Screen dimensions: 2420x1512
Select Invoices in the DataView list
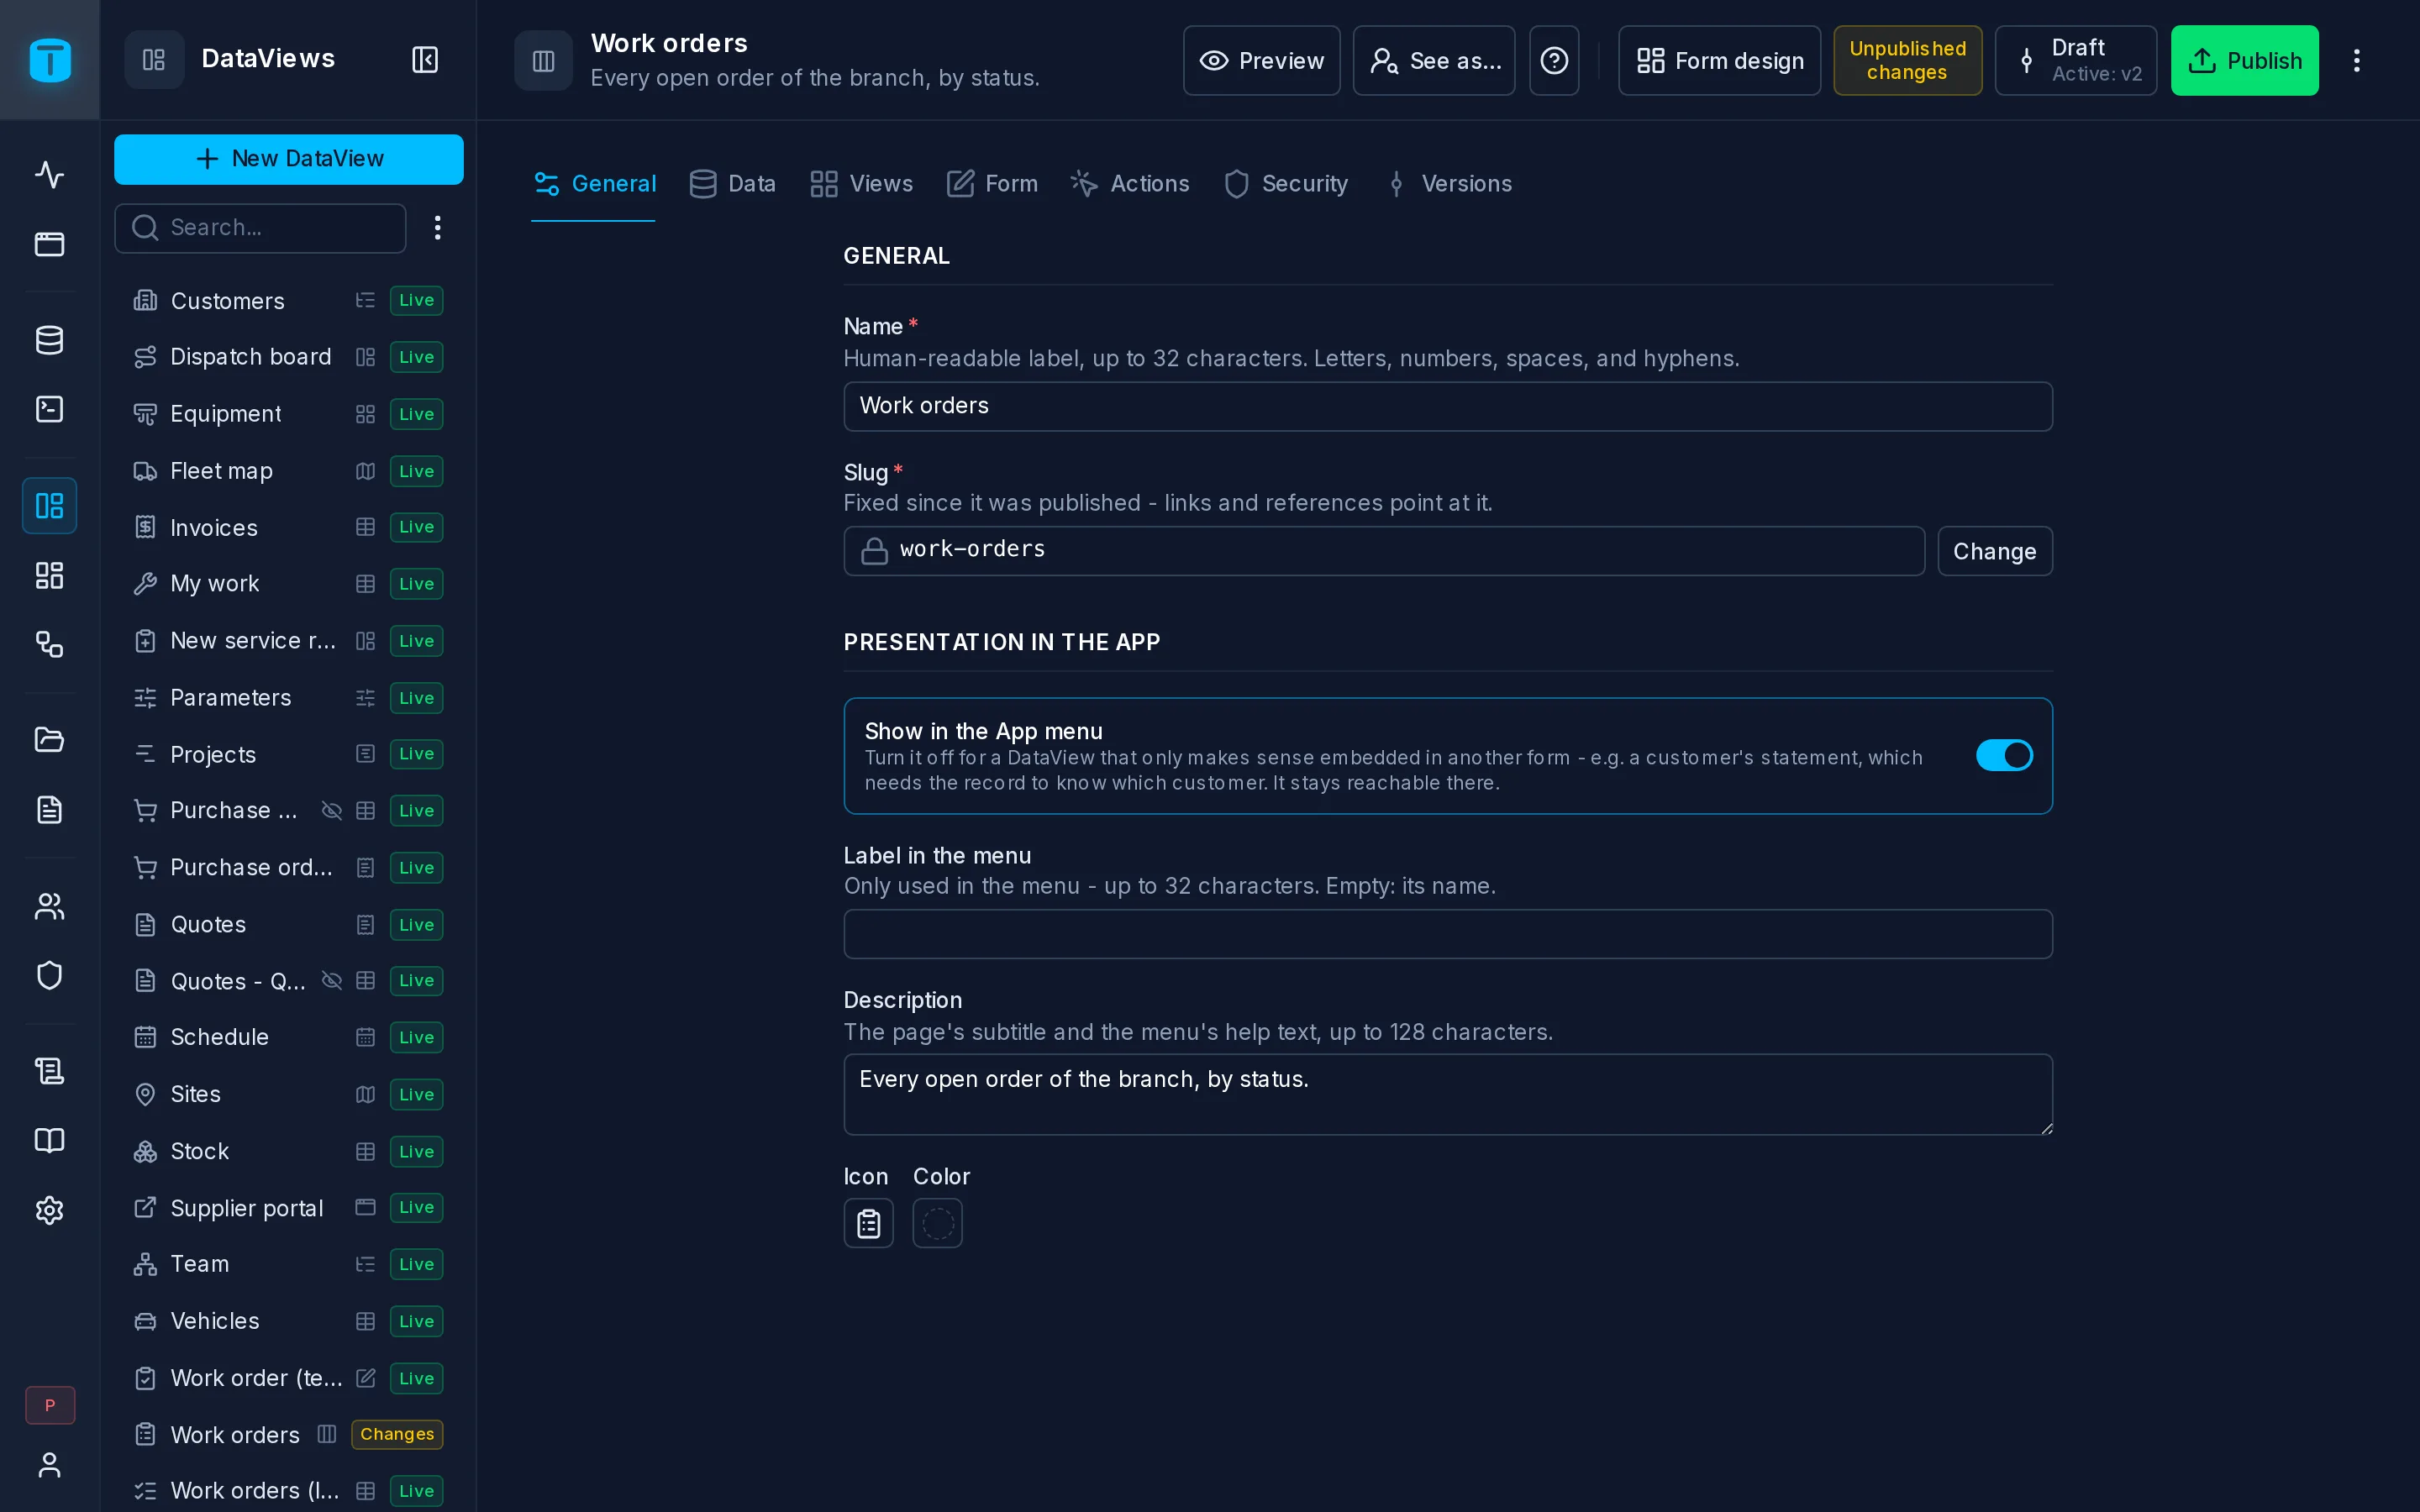pos(288,527)
